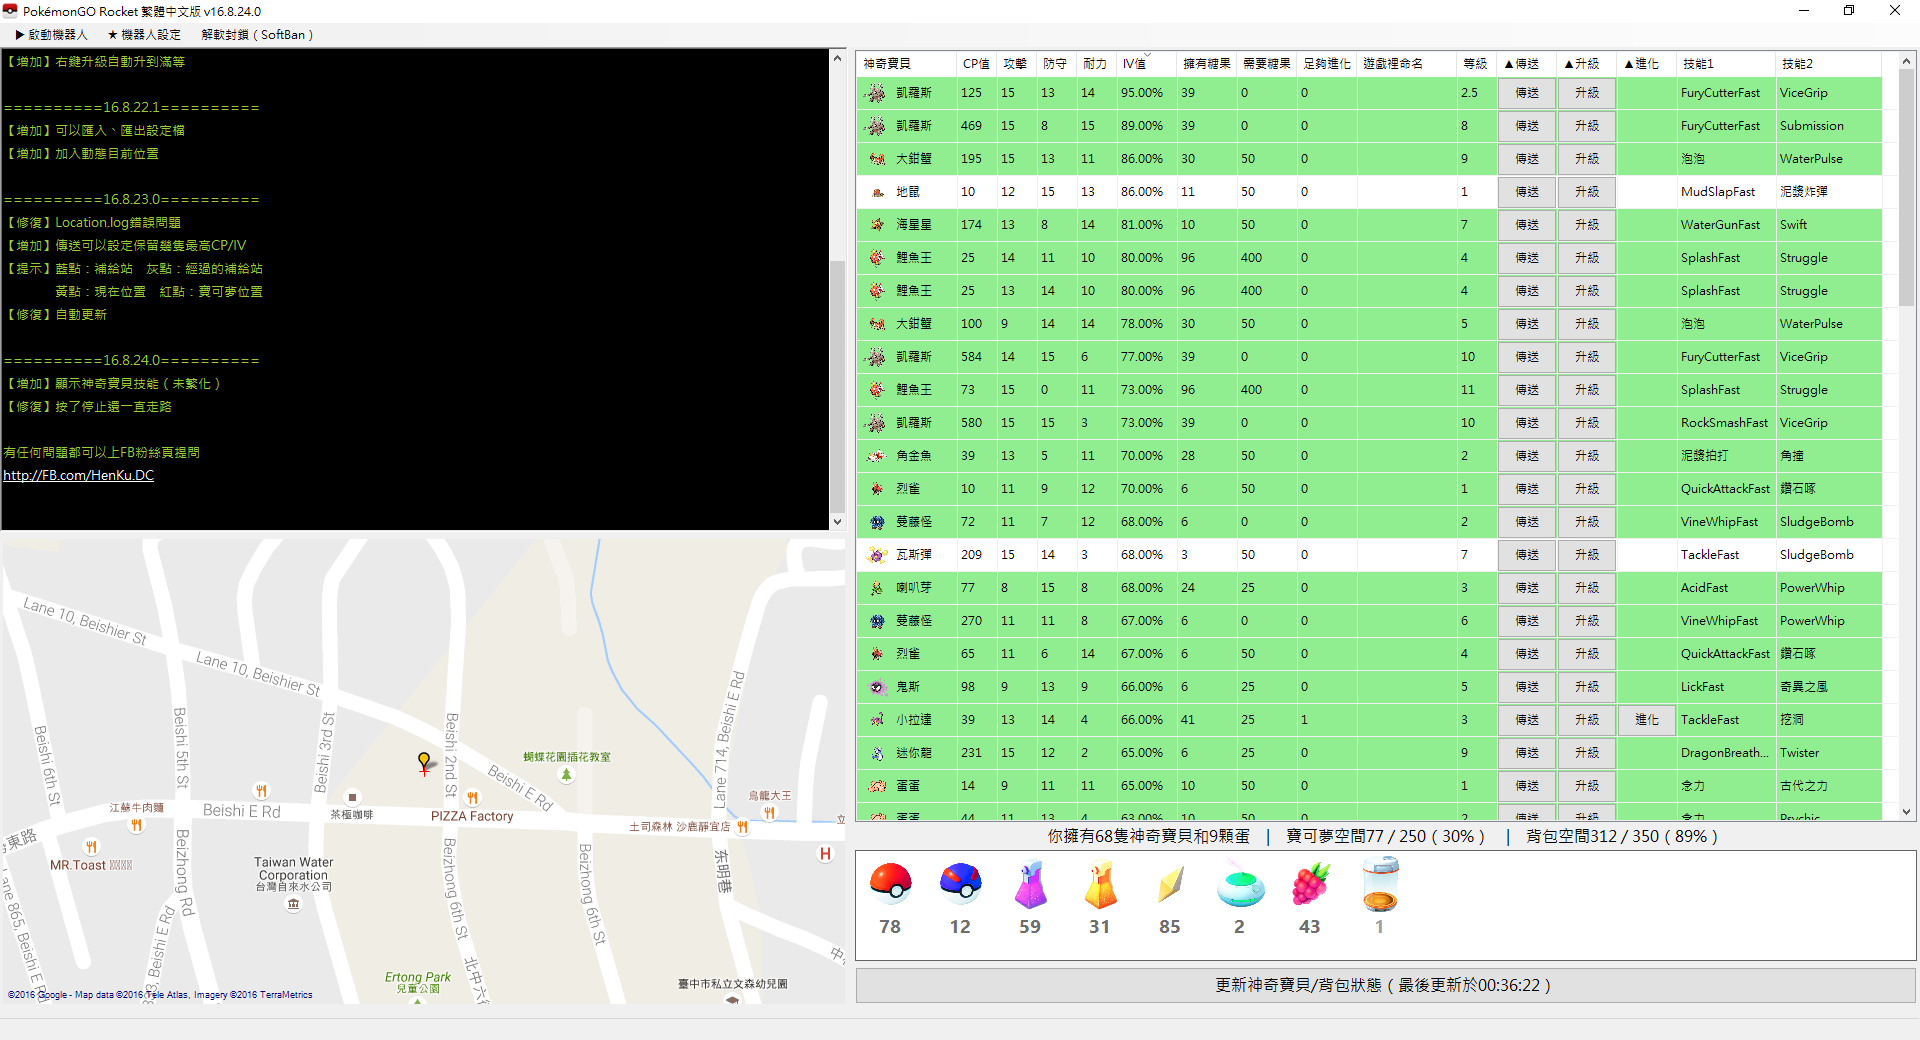The width and height of the screenshot is (1920, 1040).
Task: Click the orange Super Potion icon
Action: coord(1100,886)
